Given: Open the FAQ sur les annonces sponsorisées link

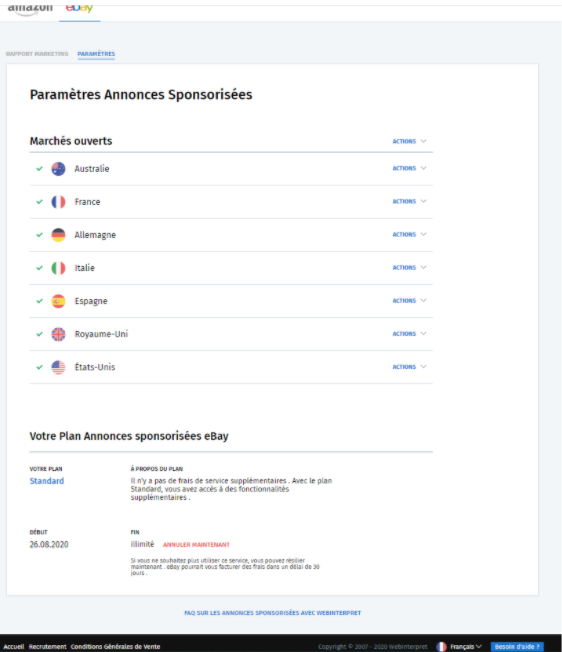Looking at the screenshot, I should (x=273, y=613).
